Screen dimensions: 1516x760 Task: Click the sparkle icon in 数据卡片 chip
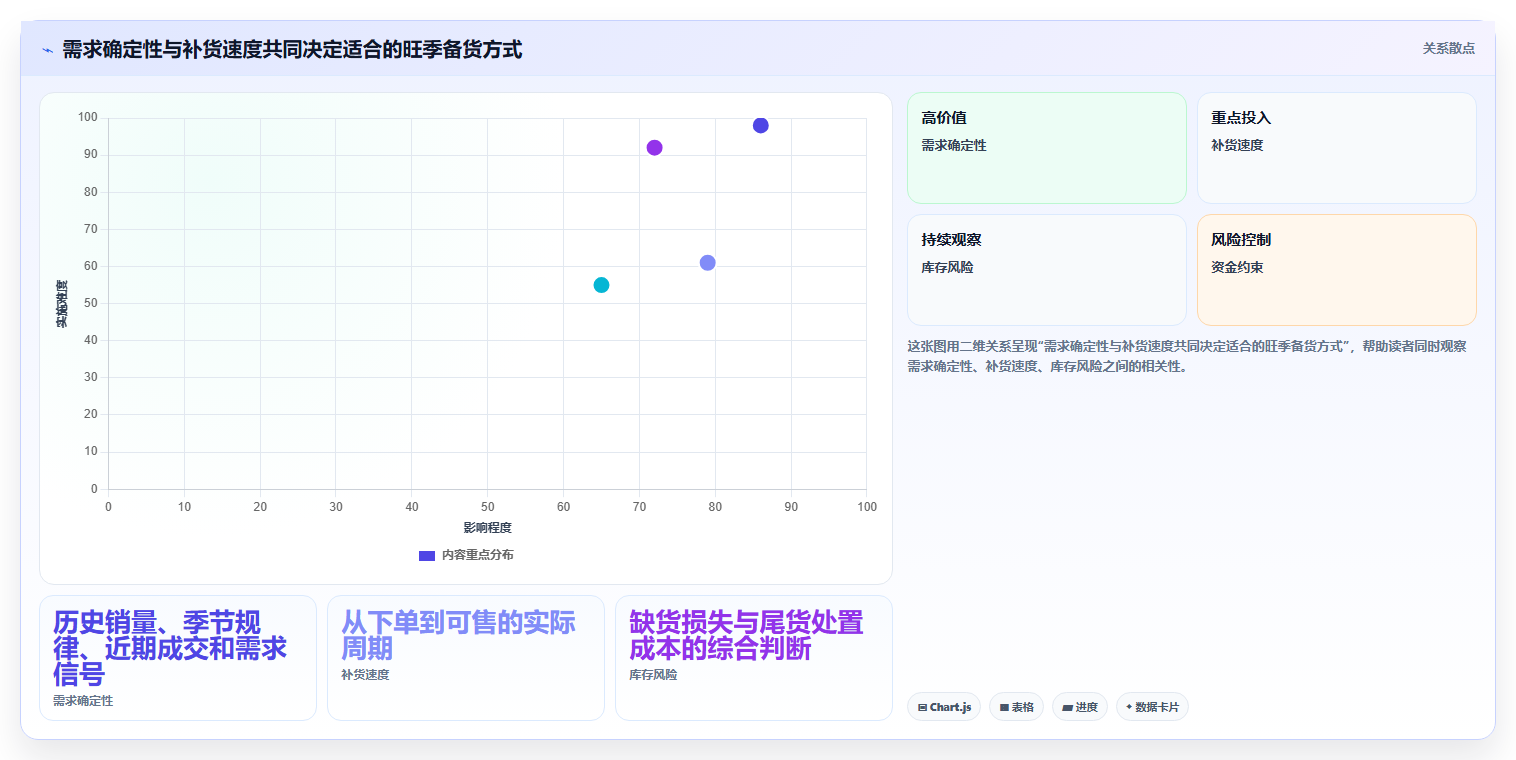coord(1129,706)
